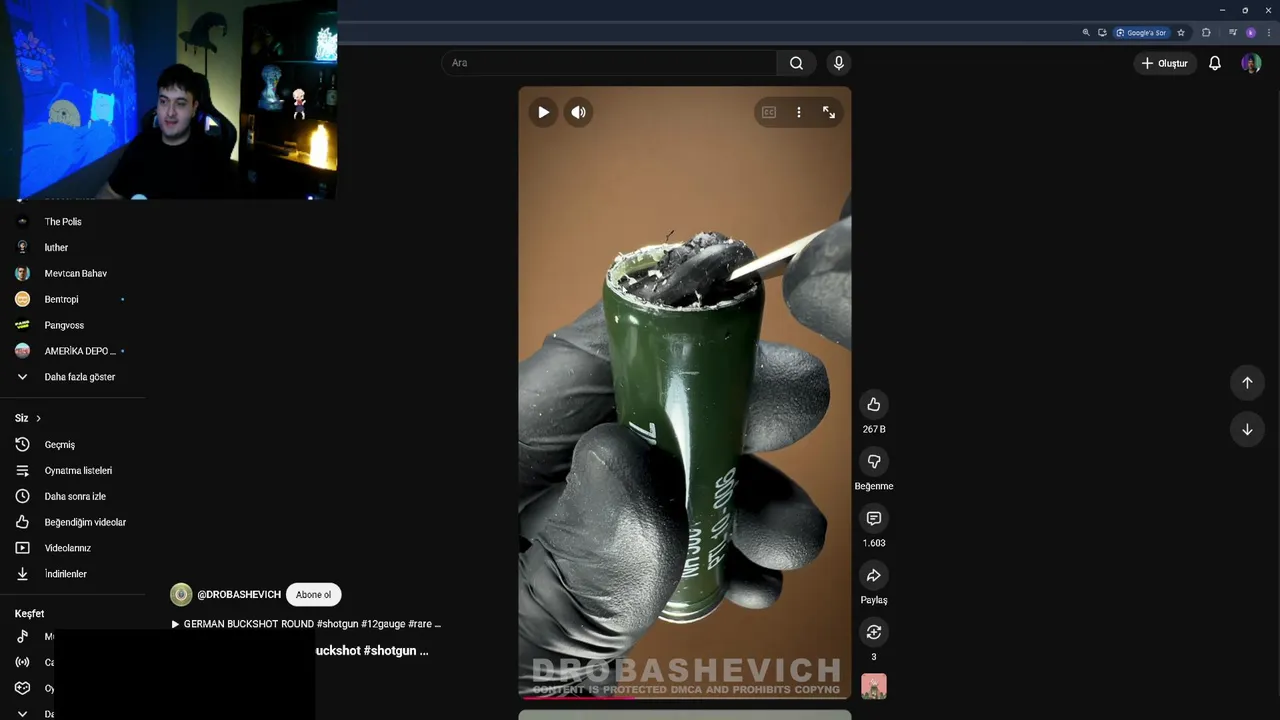
Task: Open Chrome media controls icon
Action: (x=1233, y=32)
